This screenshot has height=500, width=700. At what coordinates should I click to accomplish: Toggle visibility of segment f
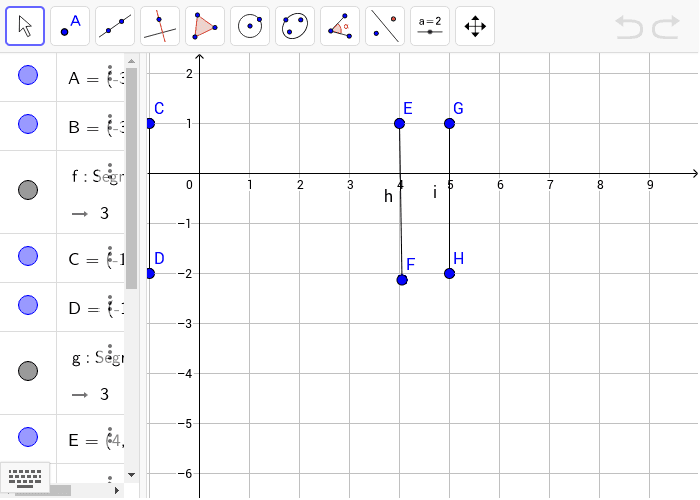click(28, 189)
